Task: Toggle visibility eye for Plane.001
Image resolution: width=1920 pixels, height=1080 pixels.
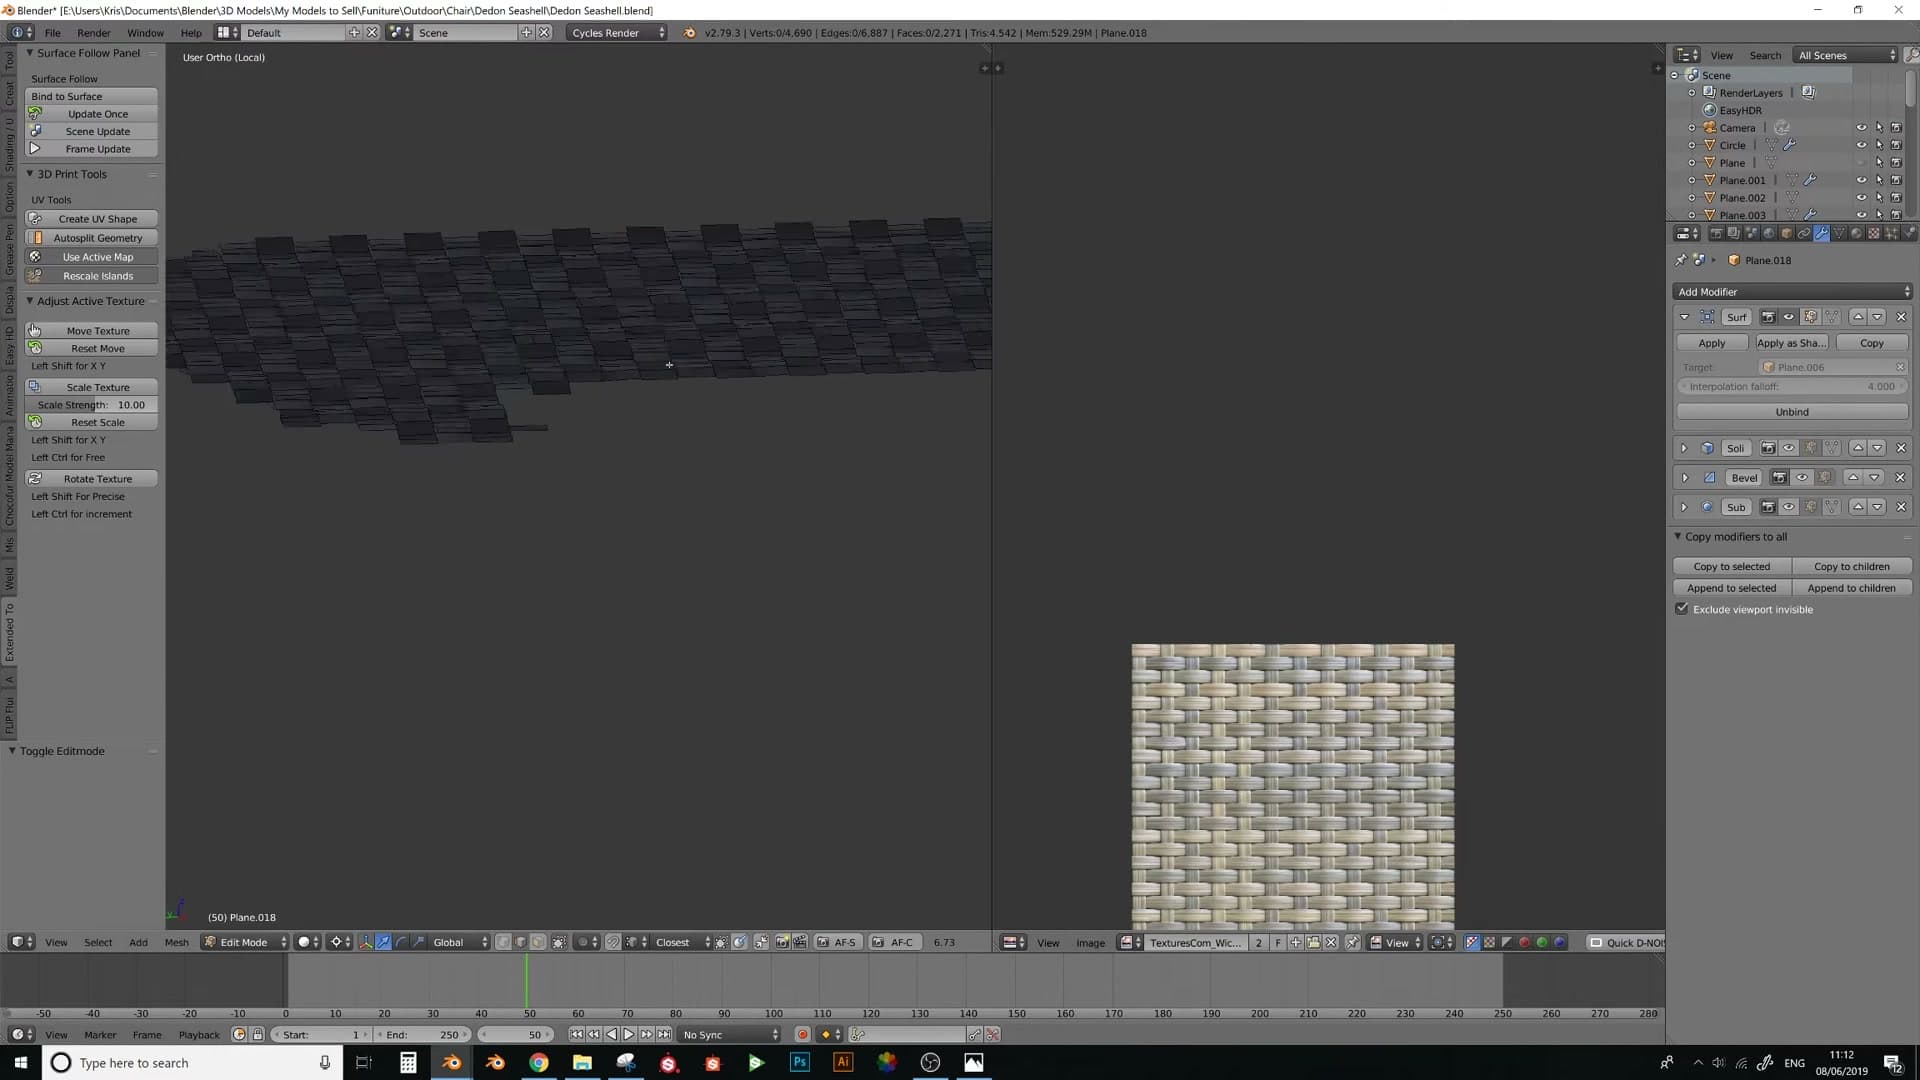Action: pyautogui.click(x=1861, y=180)
